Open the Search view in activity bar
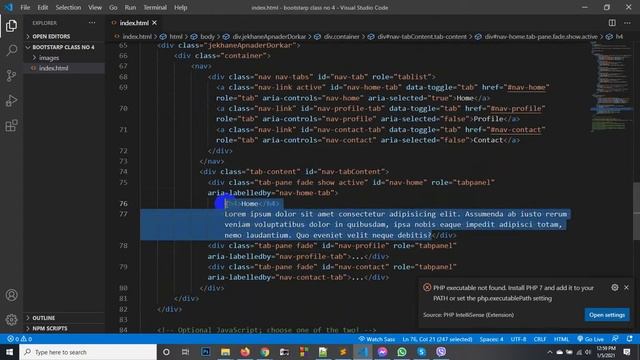640x360 pixels. point(11,51)
